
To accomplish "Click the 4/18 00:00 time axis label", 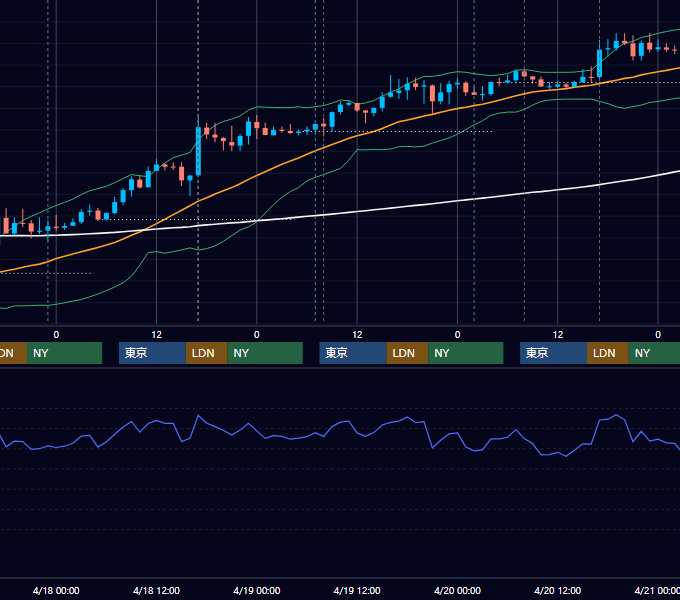I will (x=56, y=590).
